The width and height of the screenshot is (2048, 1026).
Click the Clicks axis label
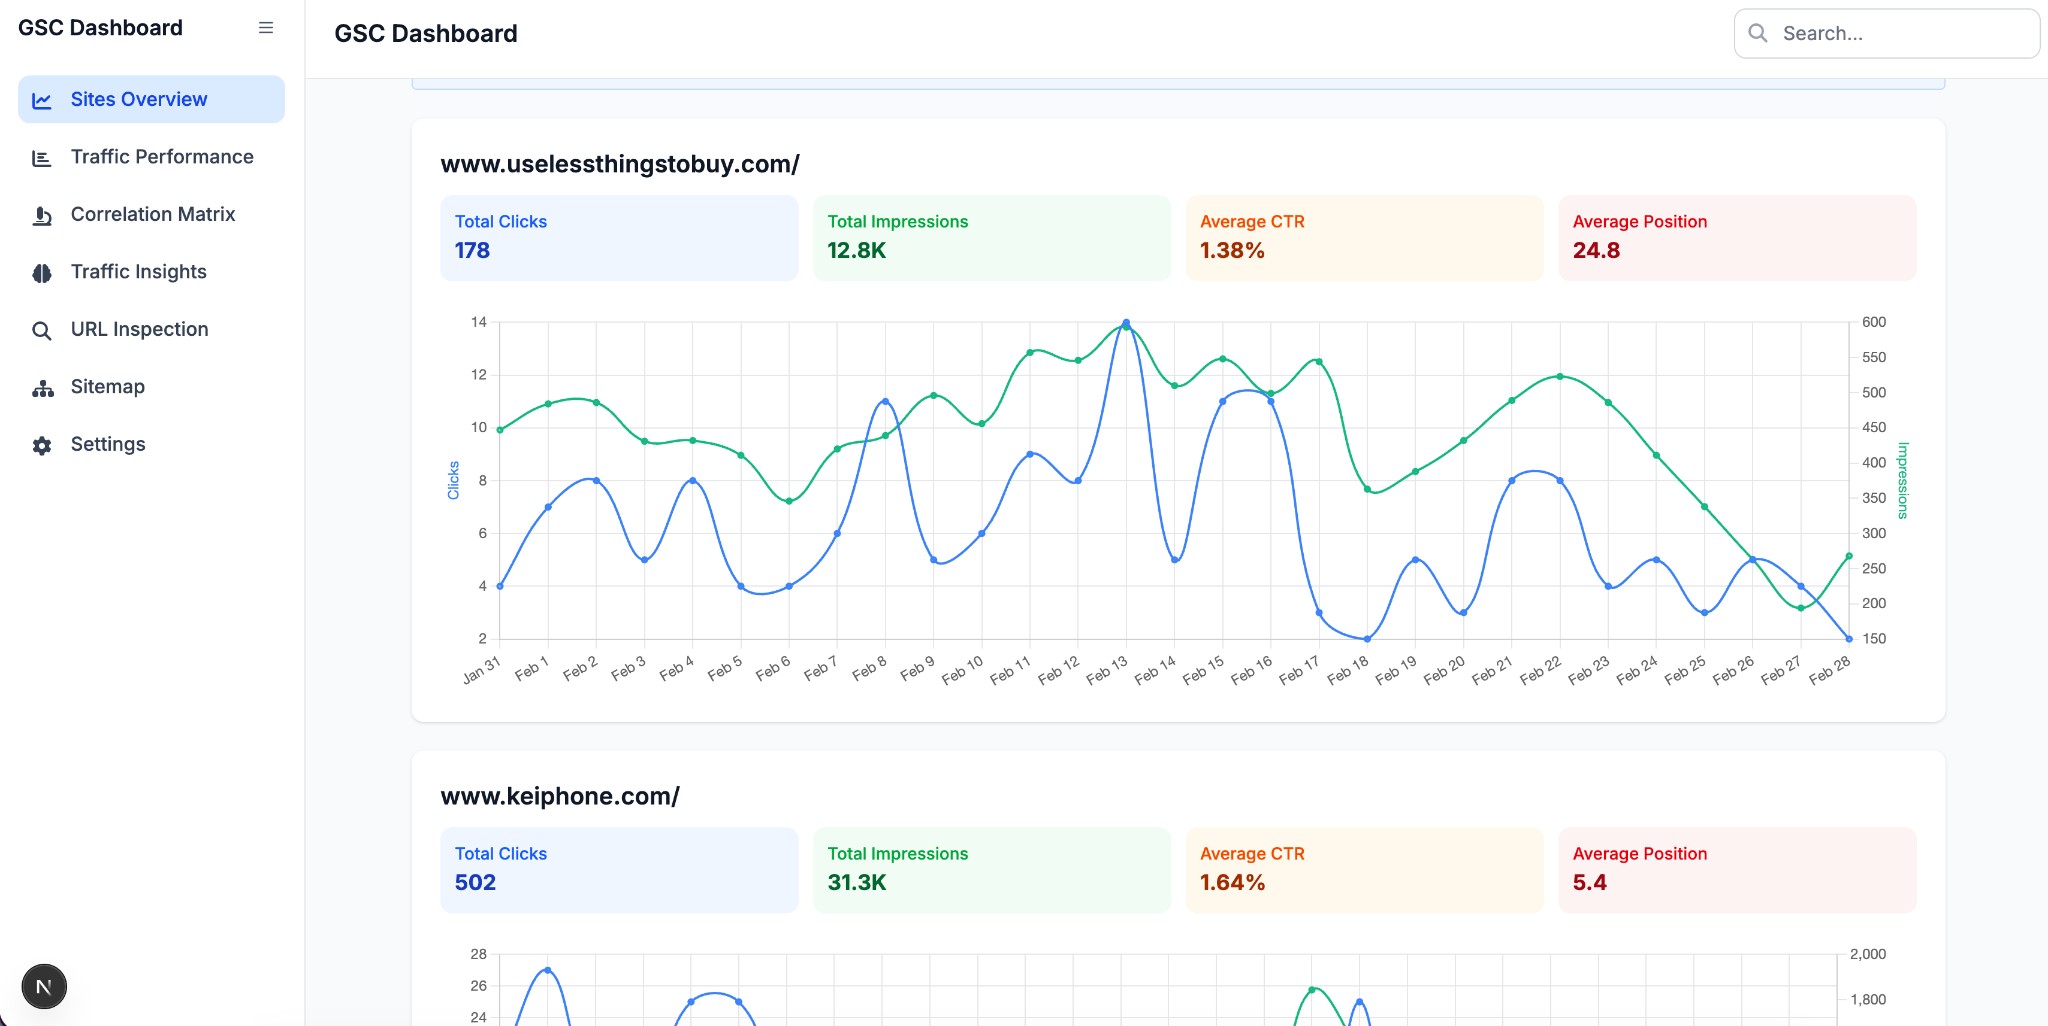point(453,480)
